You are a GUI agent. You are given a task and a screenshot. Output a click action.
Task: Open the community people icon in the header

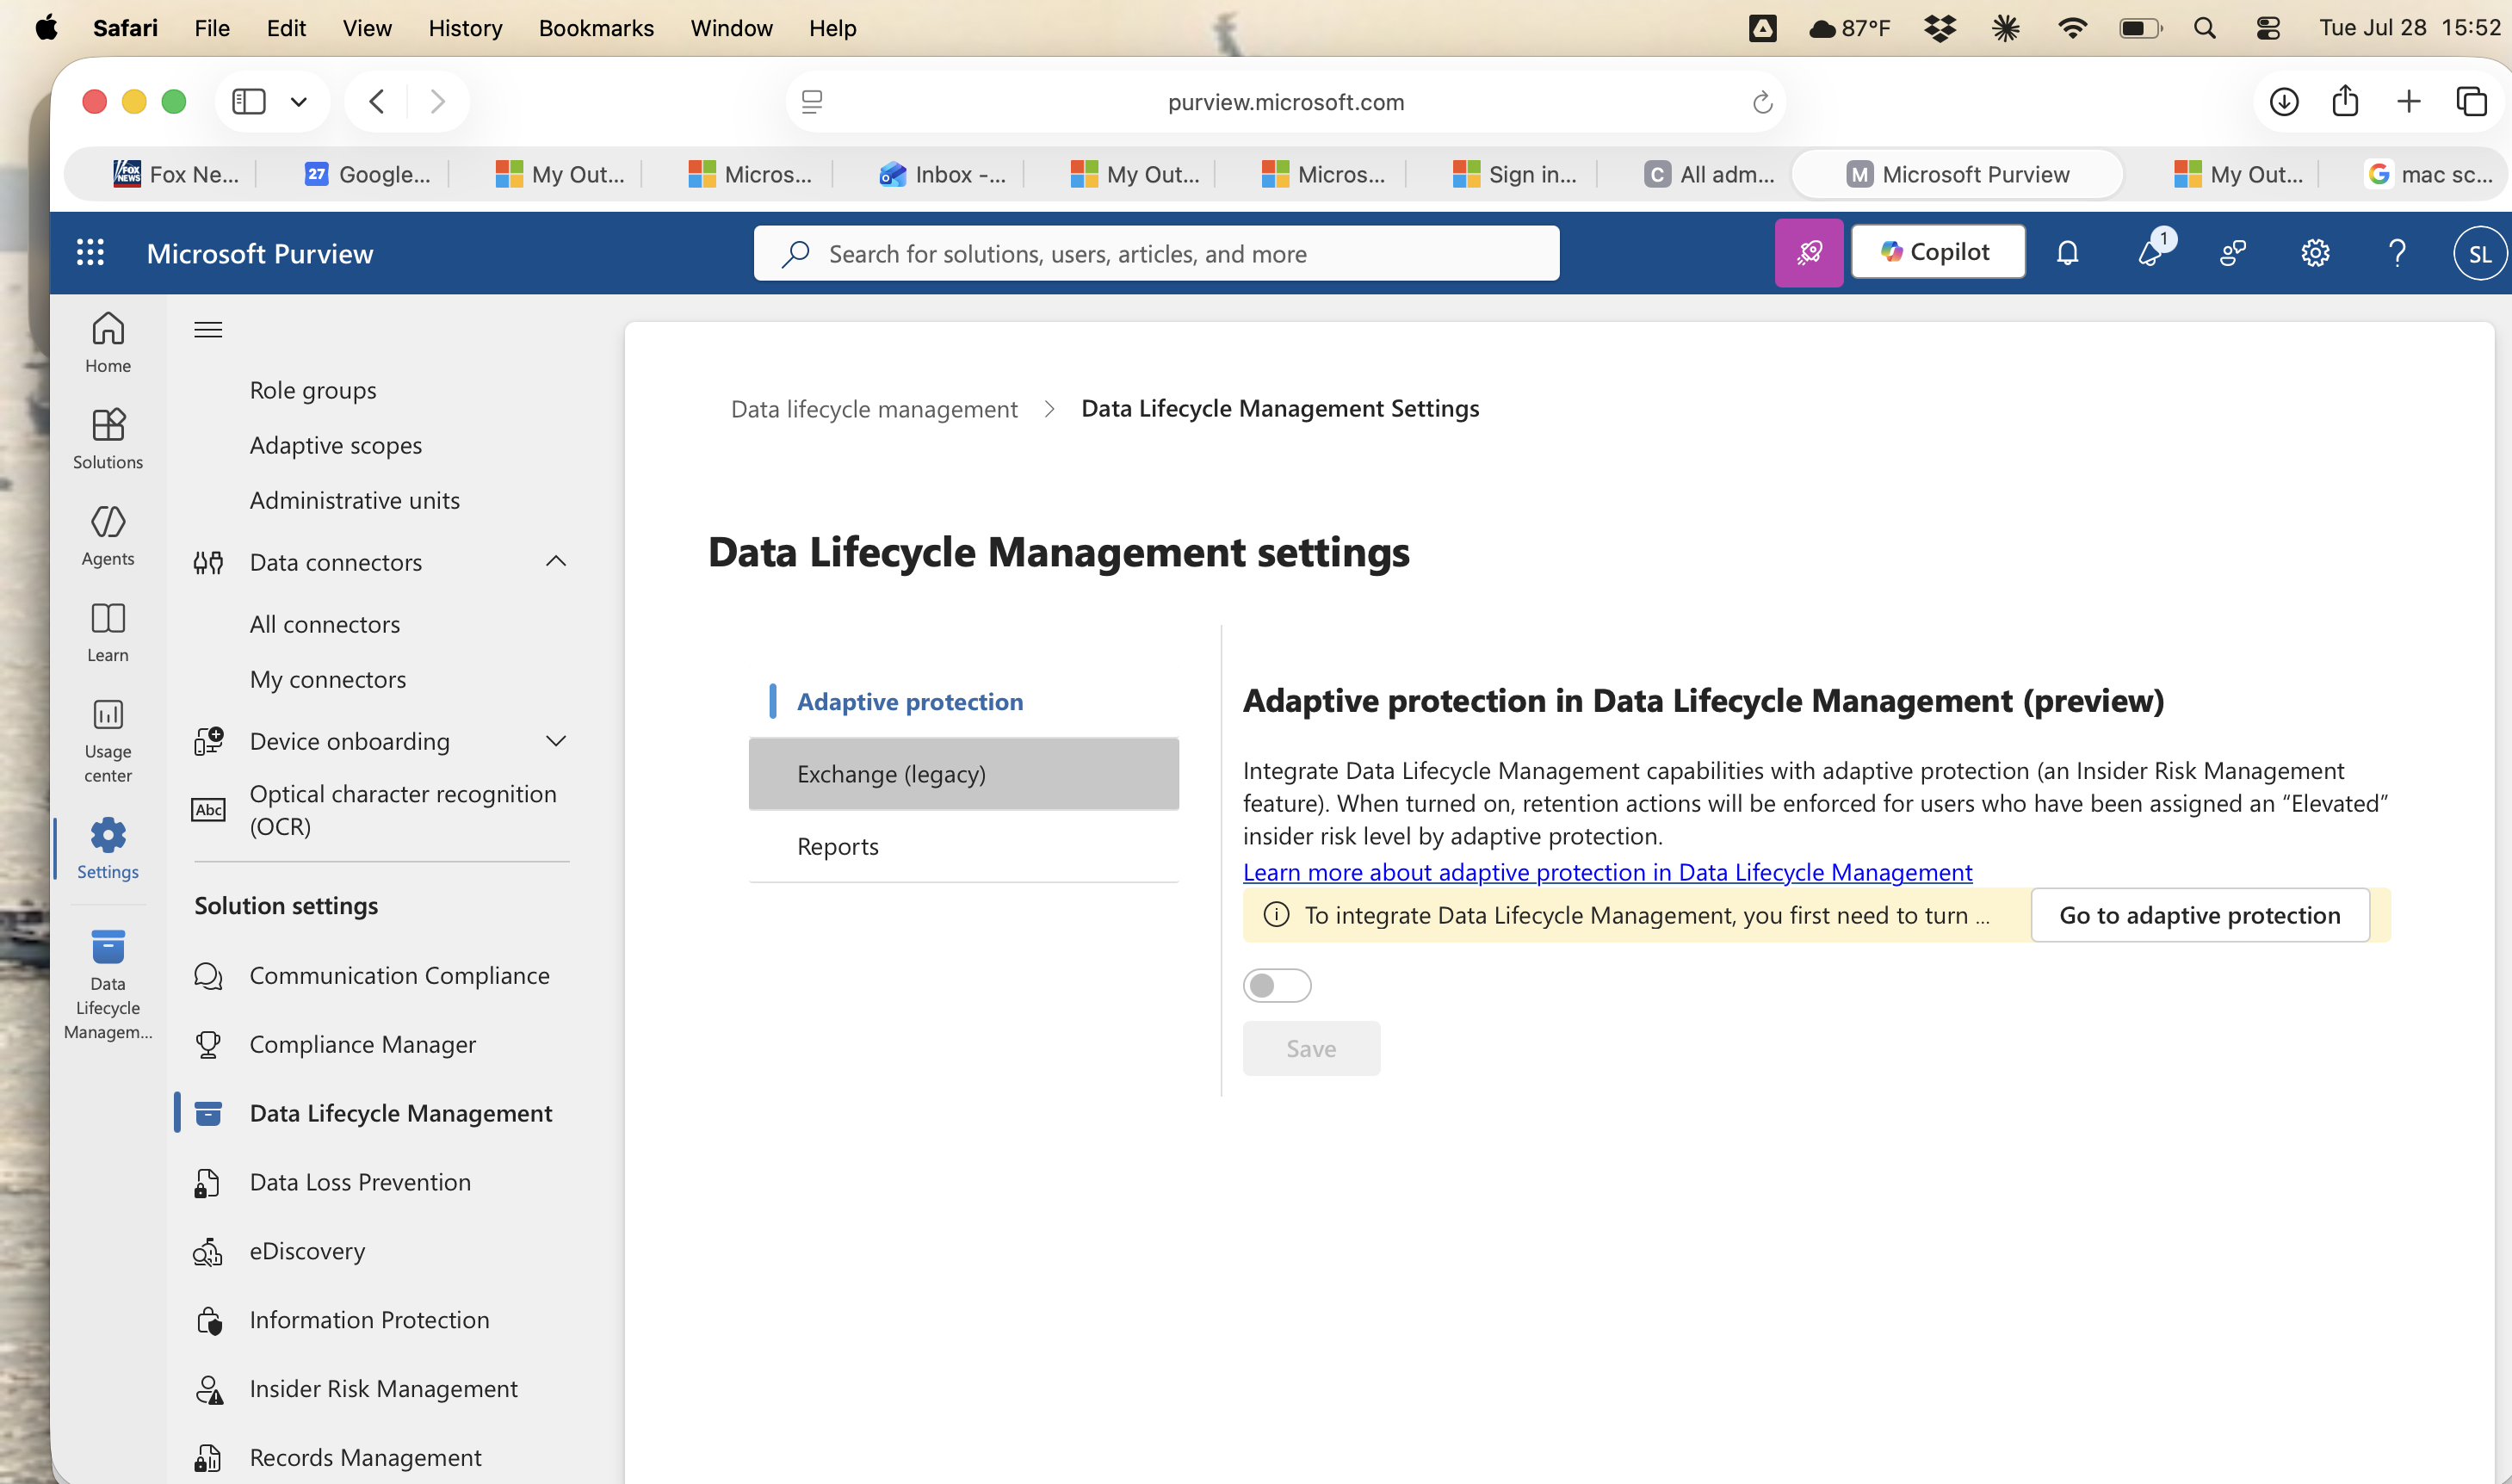click(x=2233, y=253)
